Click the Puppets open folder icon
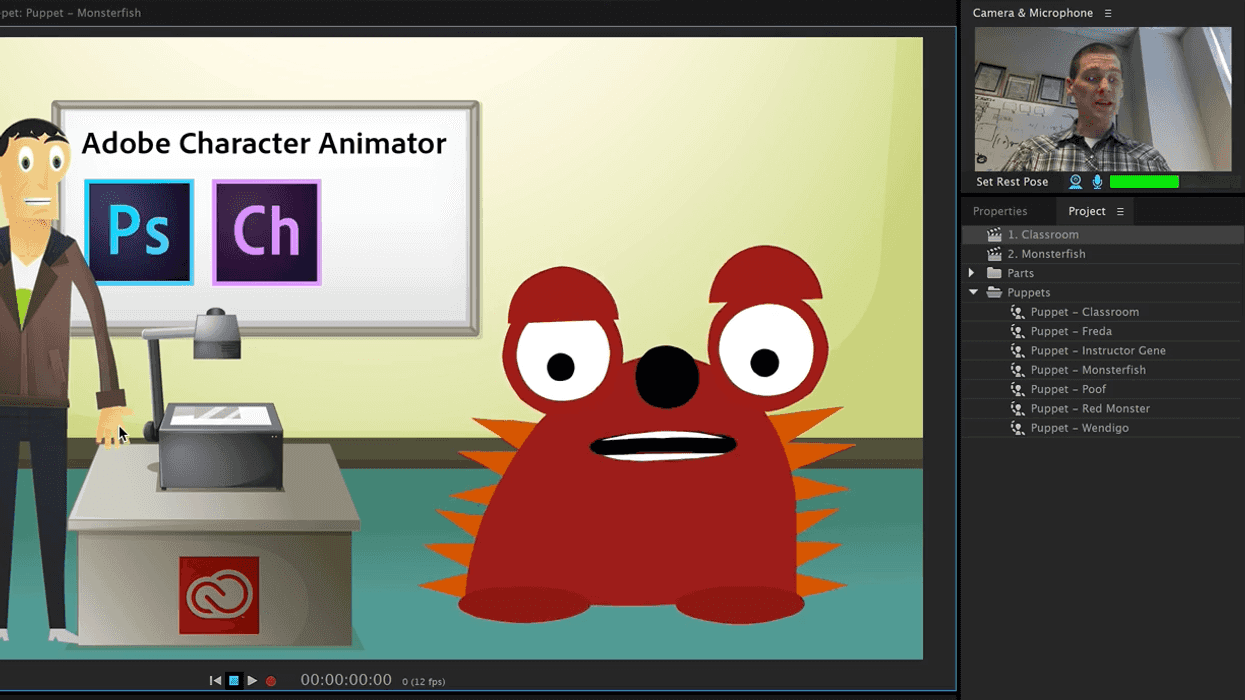Viewport: 1245px width, 700px height. pyautogui.click(x=994, y=293)
